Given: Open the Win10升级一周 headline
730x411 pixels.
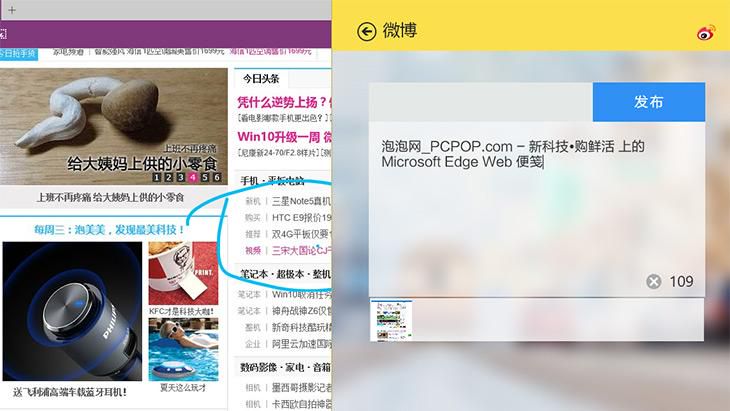Looking at the screenshot, I should tap(284, 137).
